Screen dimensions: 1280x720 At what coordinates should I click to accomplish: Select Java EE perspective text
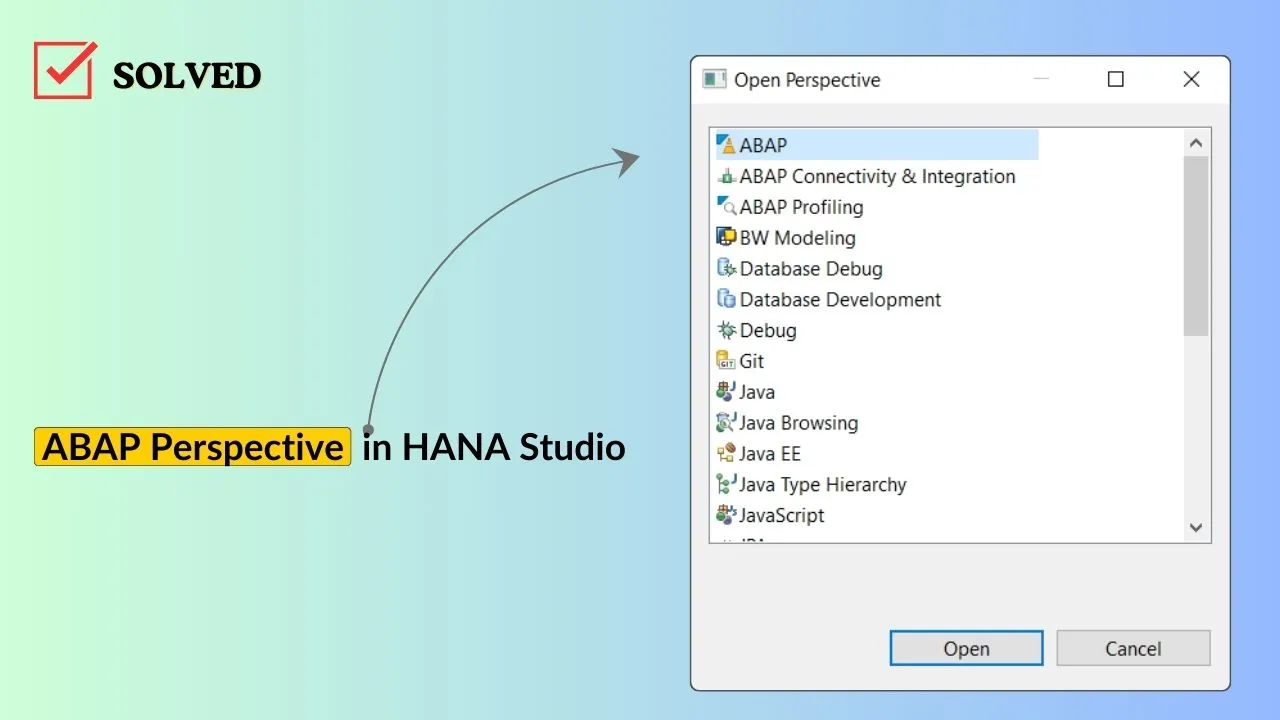pos(770,454)
